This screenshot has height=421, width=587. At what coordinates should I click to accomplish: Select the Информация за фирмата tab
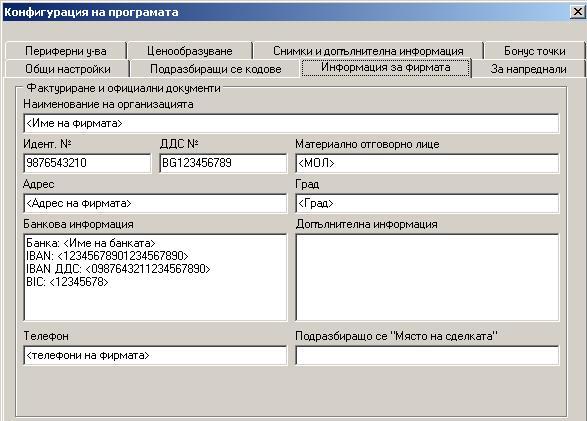click(x=386, y=67)
